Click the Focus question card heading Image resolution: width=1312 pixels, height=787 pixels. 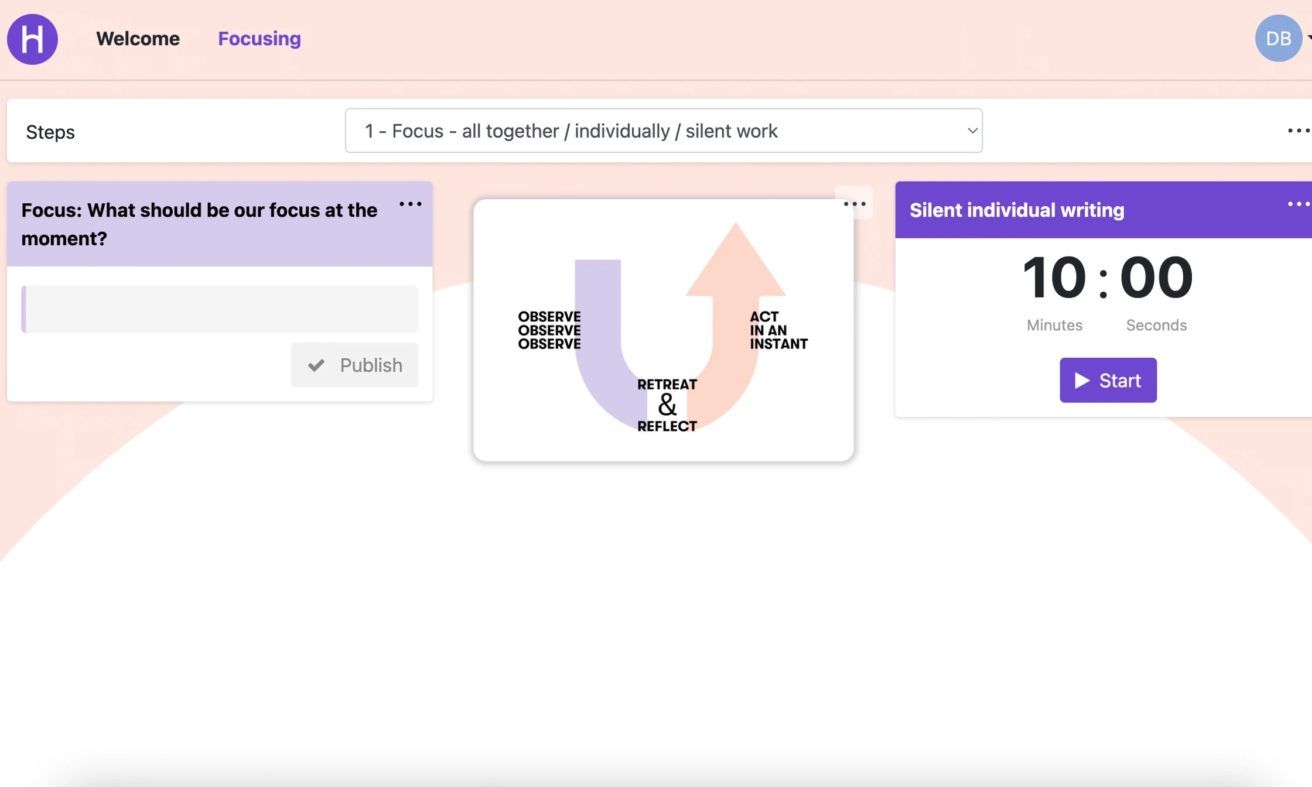pos(200,224)
